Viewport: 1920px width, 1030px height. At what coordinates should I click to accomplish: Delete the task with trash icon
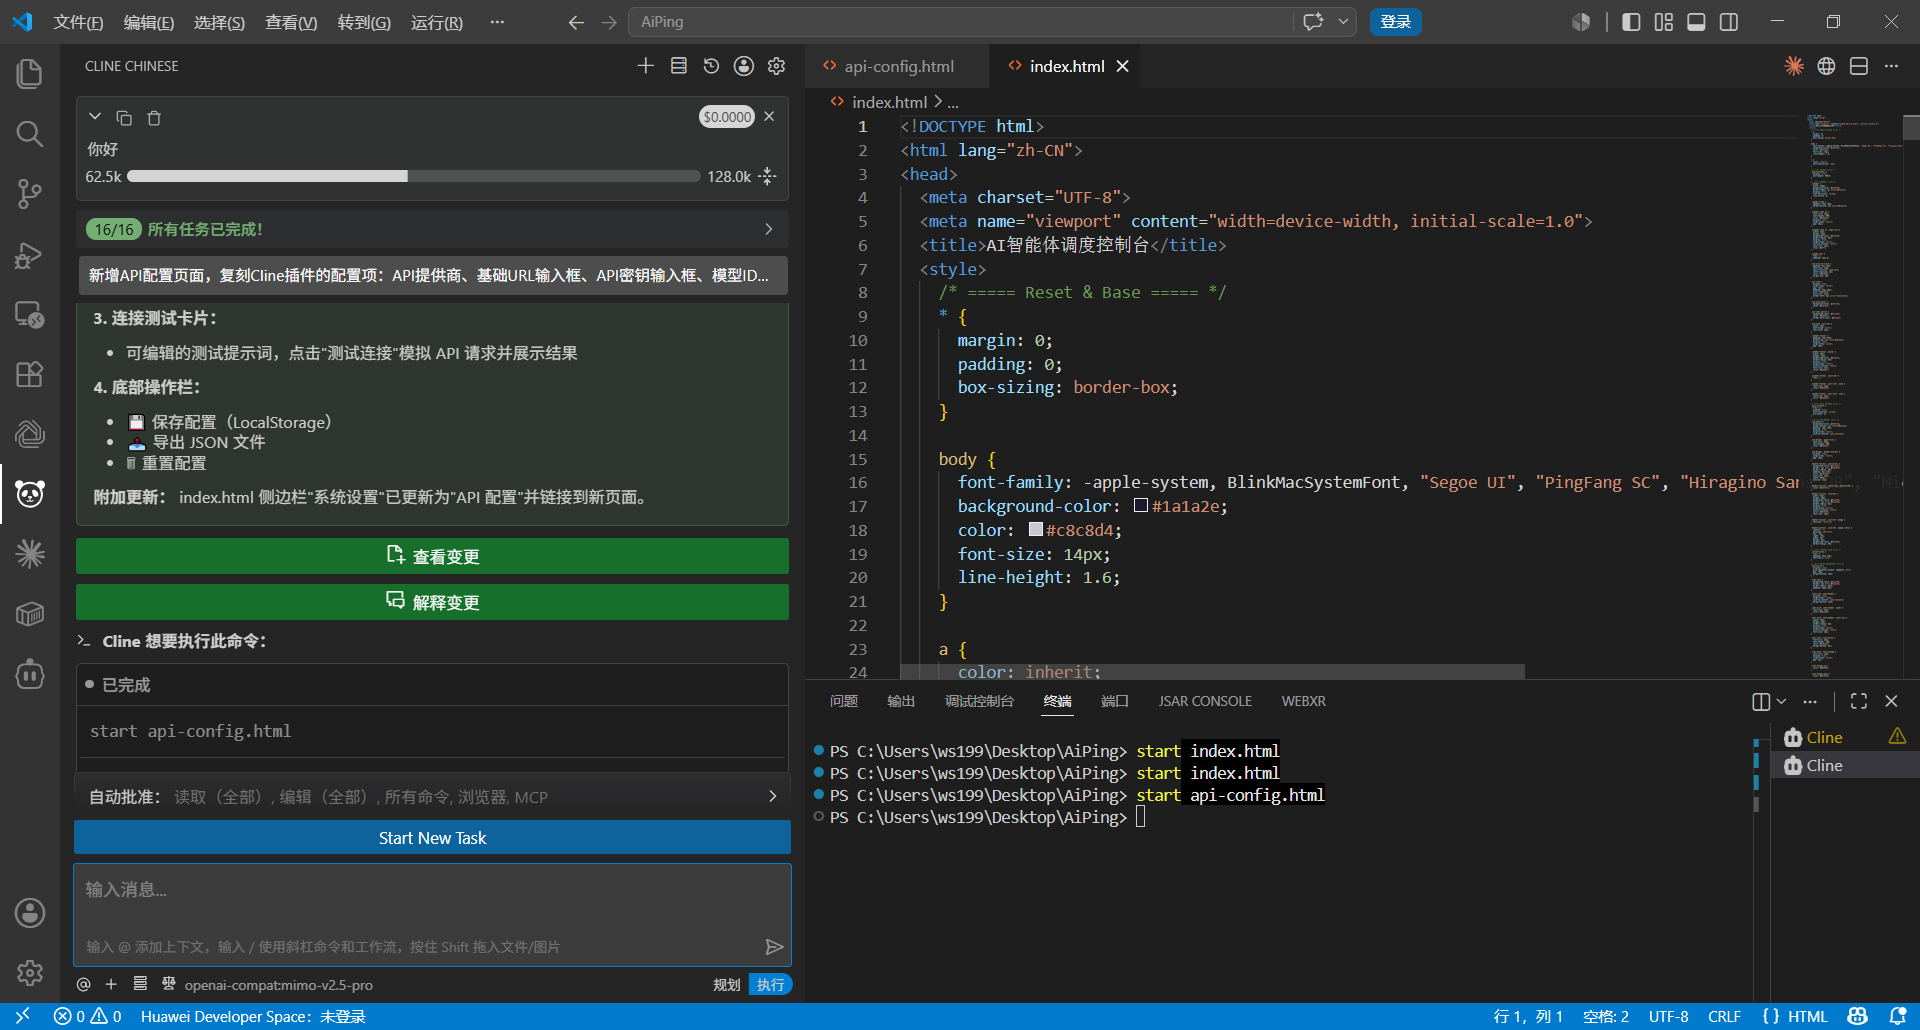(154, 118)
